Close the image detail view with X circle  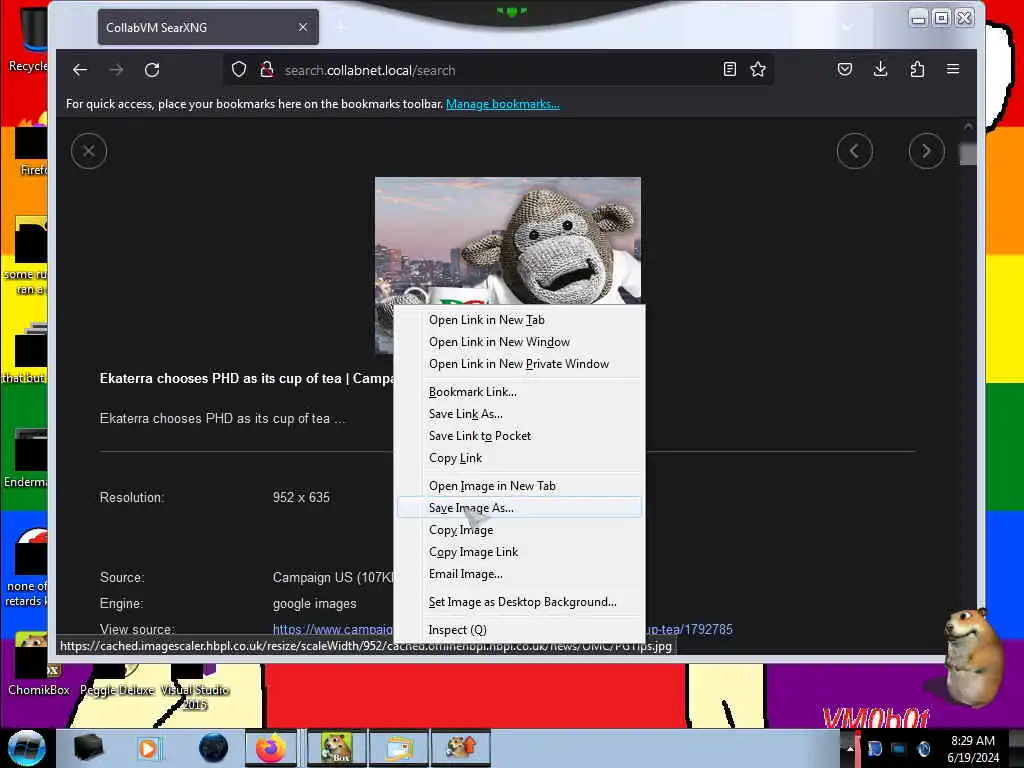point(89,151)
